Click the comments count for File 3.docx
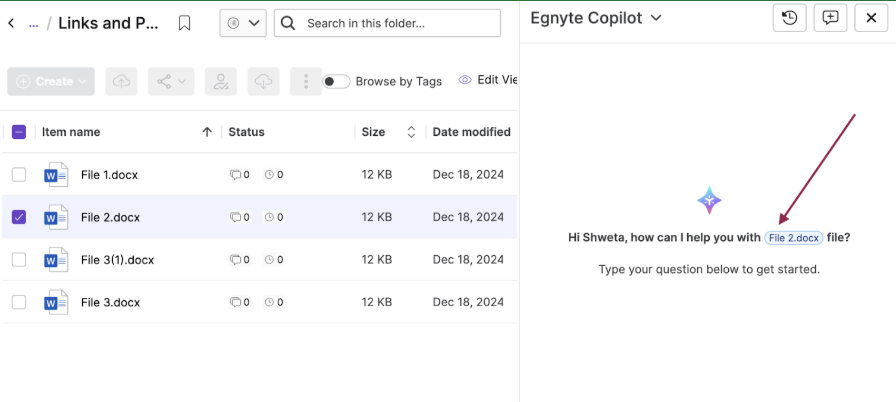This screenshot has width=896, height=402. pos(239,302)
